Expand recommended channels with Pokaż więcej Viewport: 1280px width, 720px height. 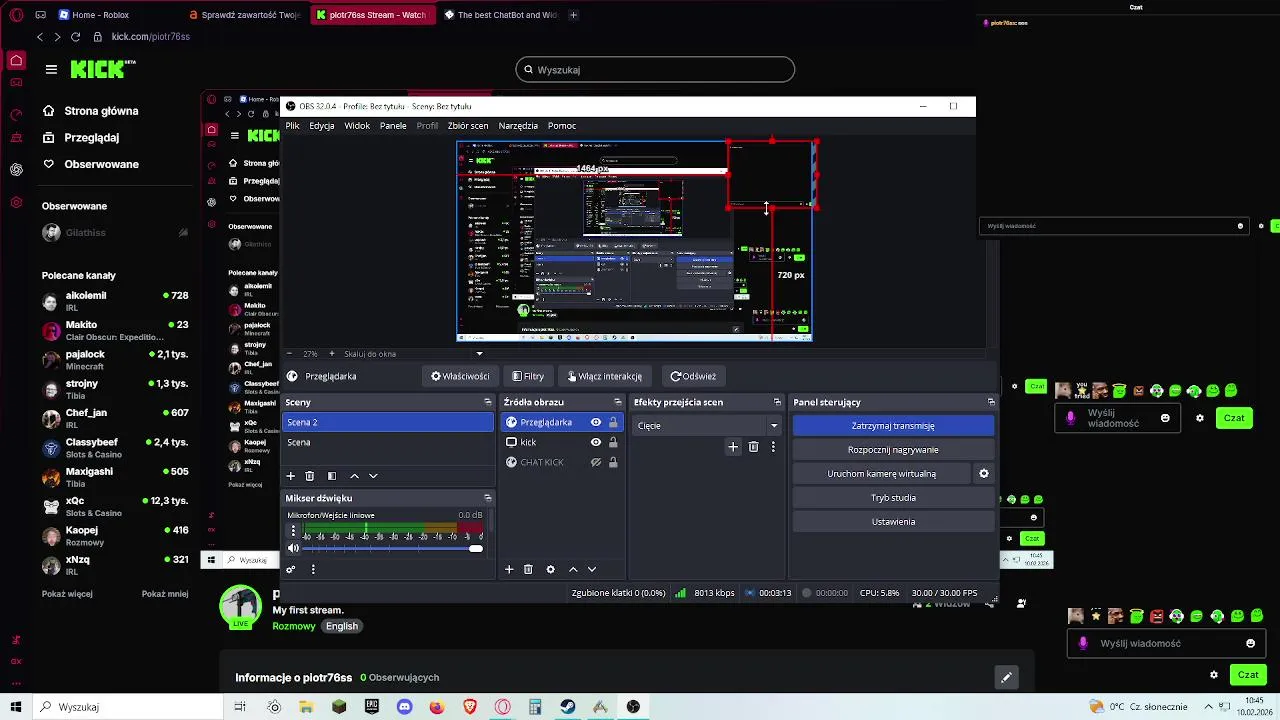pyautogui.click(x=67, y=593)
